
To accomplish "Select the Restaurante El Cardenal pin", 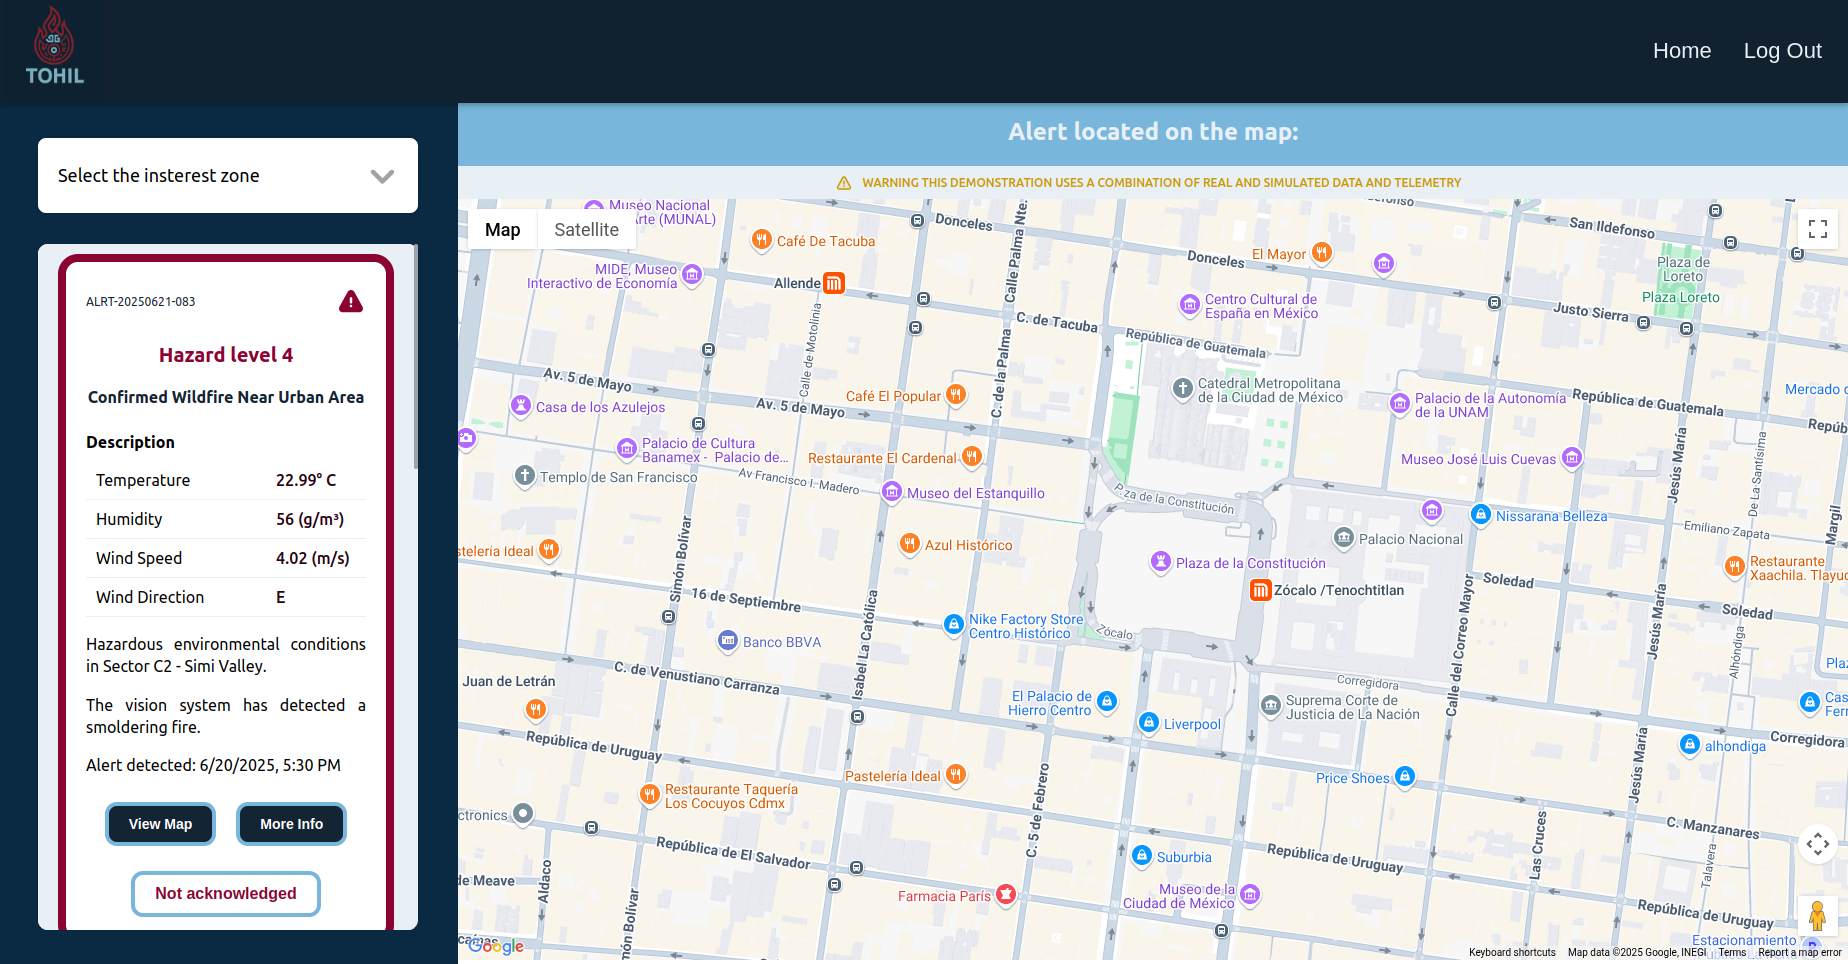I will [971, 457].
